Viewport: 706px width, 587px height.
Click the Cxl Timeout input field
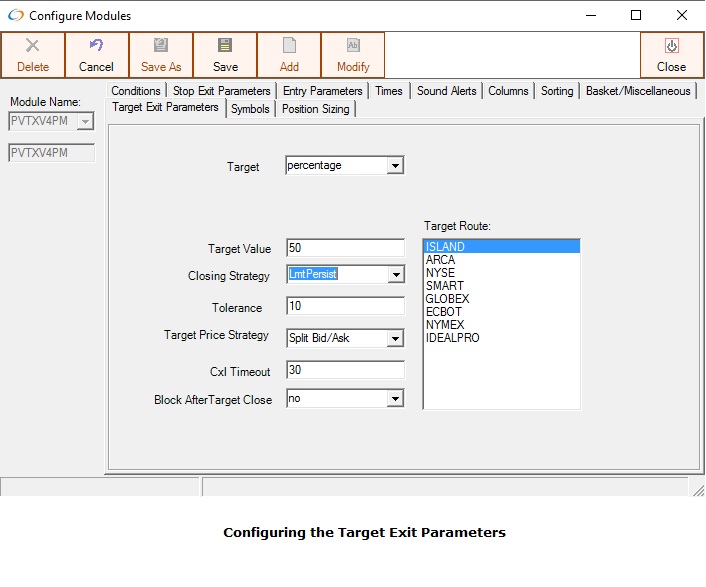(x=344, y=370)
